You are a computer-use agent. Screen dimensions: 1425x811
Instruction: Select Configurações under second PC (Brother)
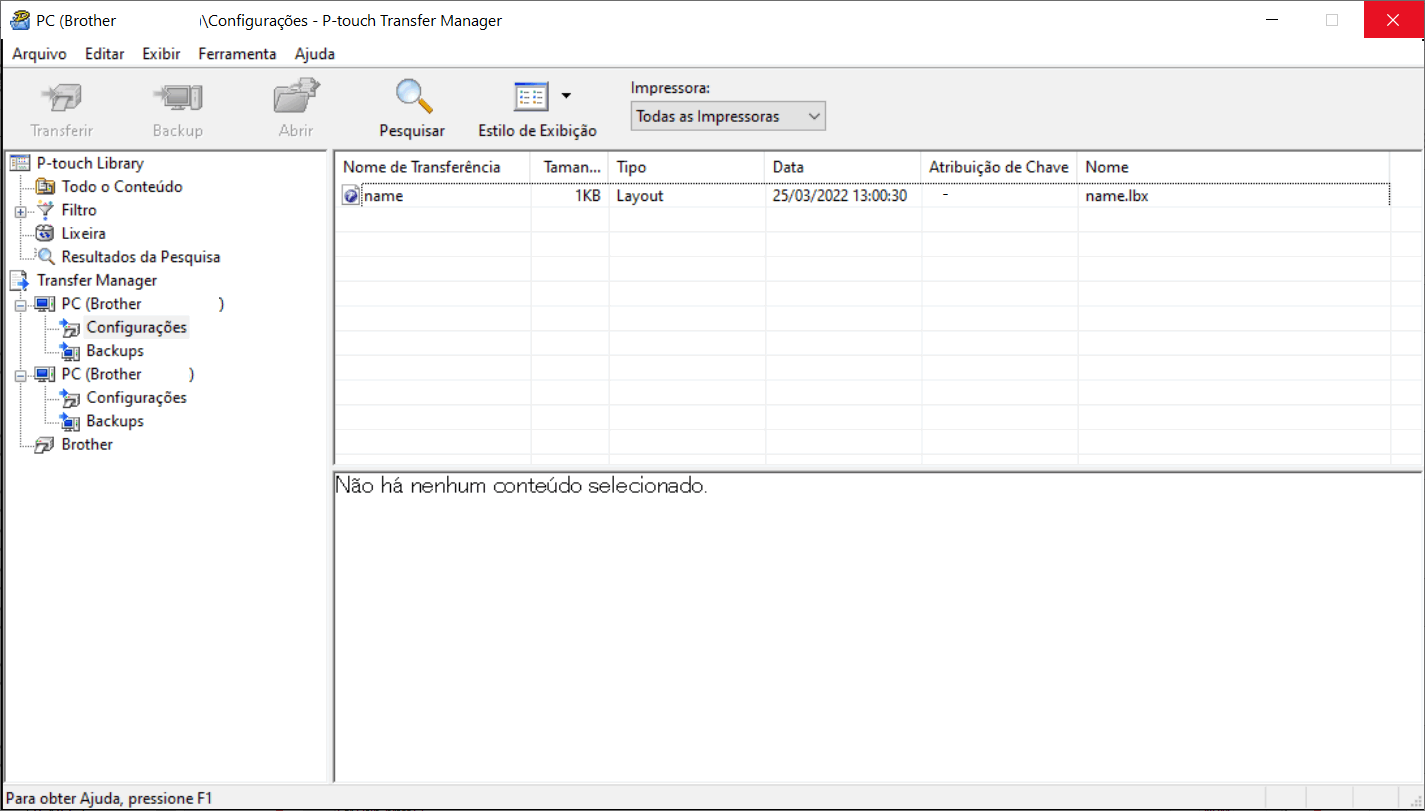136,398
